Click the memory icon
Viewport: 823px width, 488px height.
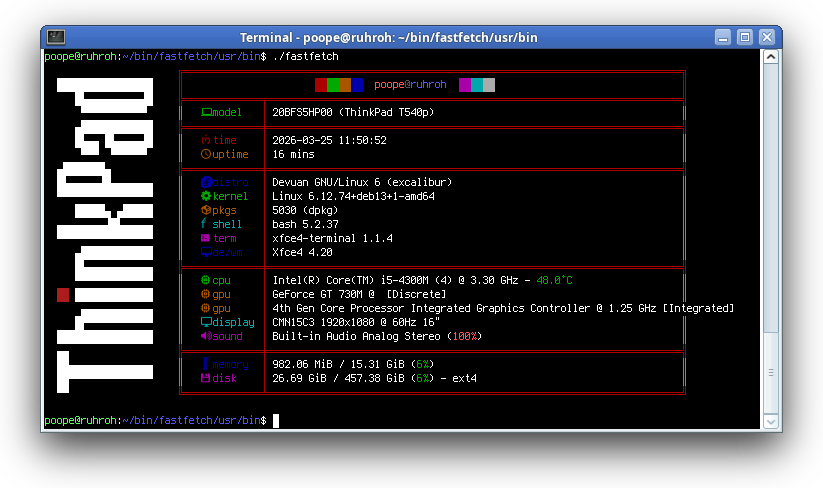206,364
